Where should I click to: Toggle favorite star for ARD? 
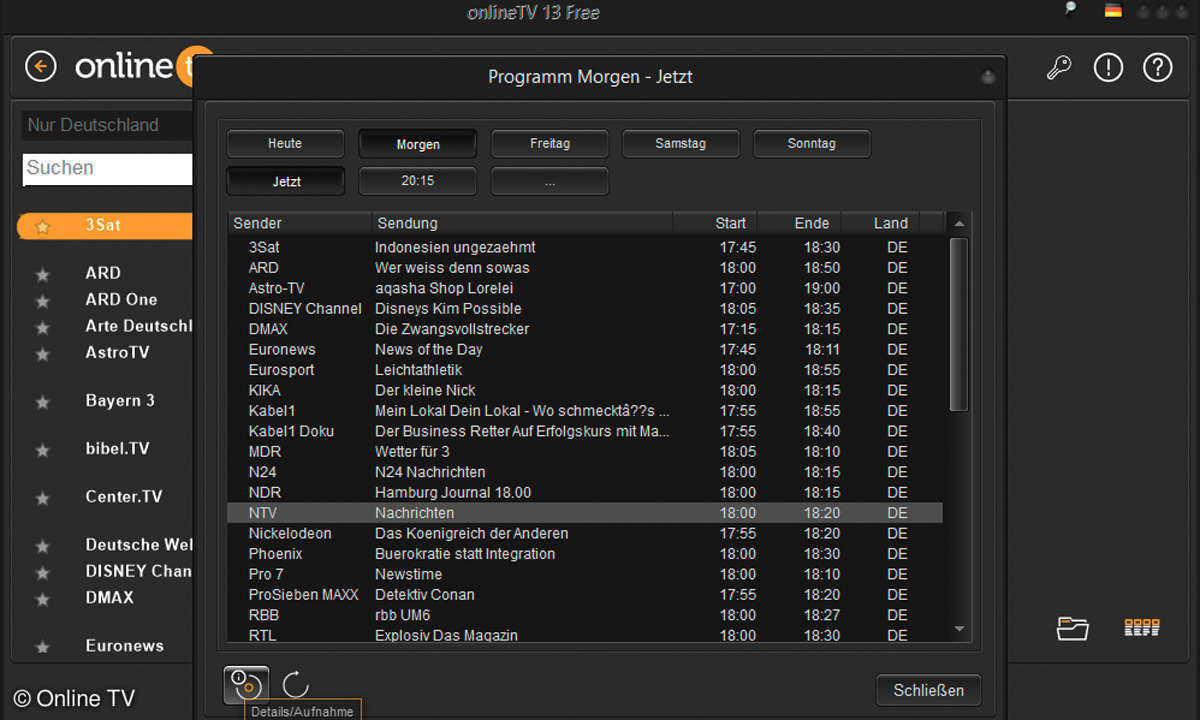[42, 274]
